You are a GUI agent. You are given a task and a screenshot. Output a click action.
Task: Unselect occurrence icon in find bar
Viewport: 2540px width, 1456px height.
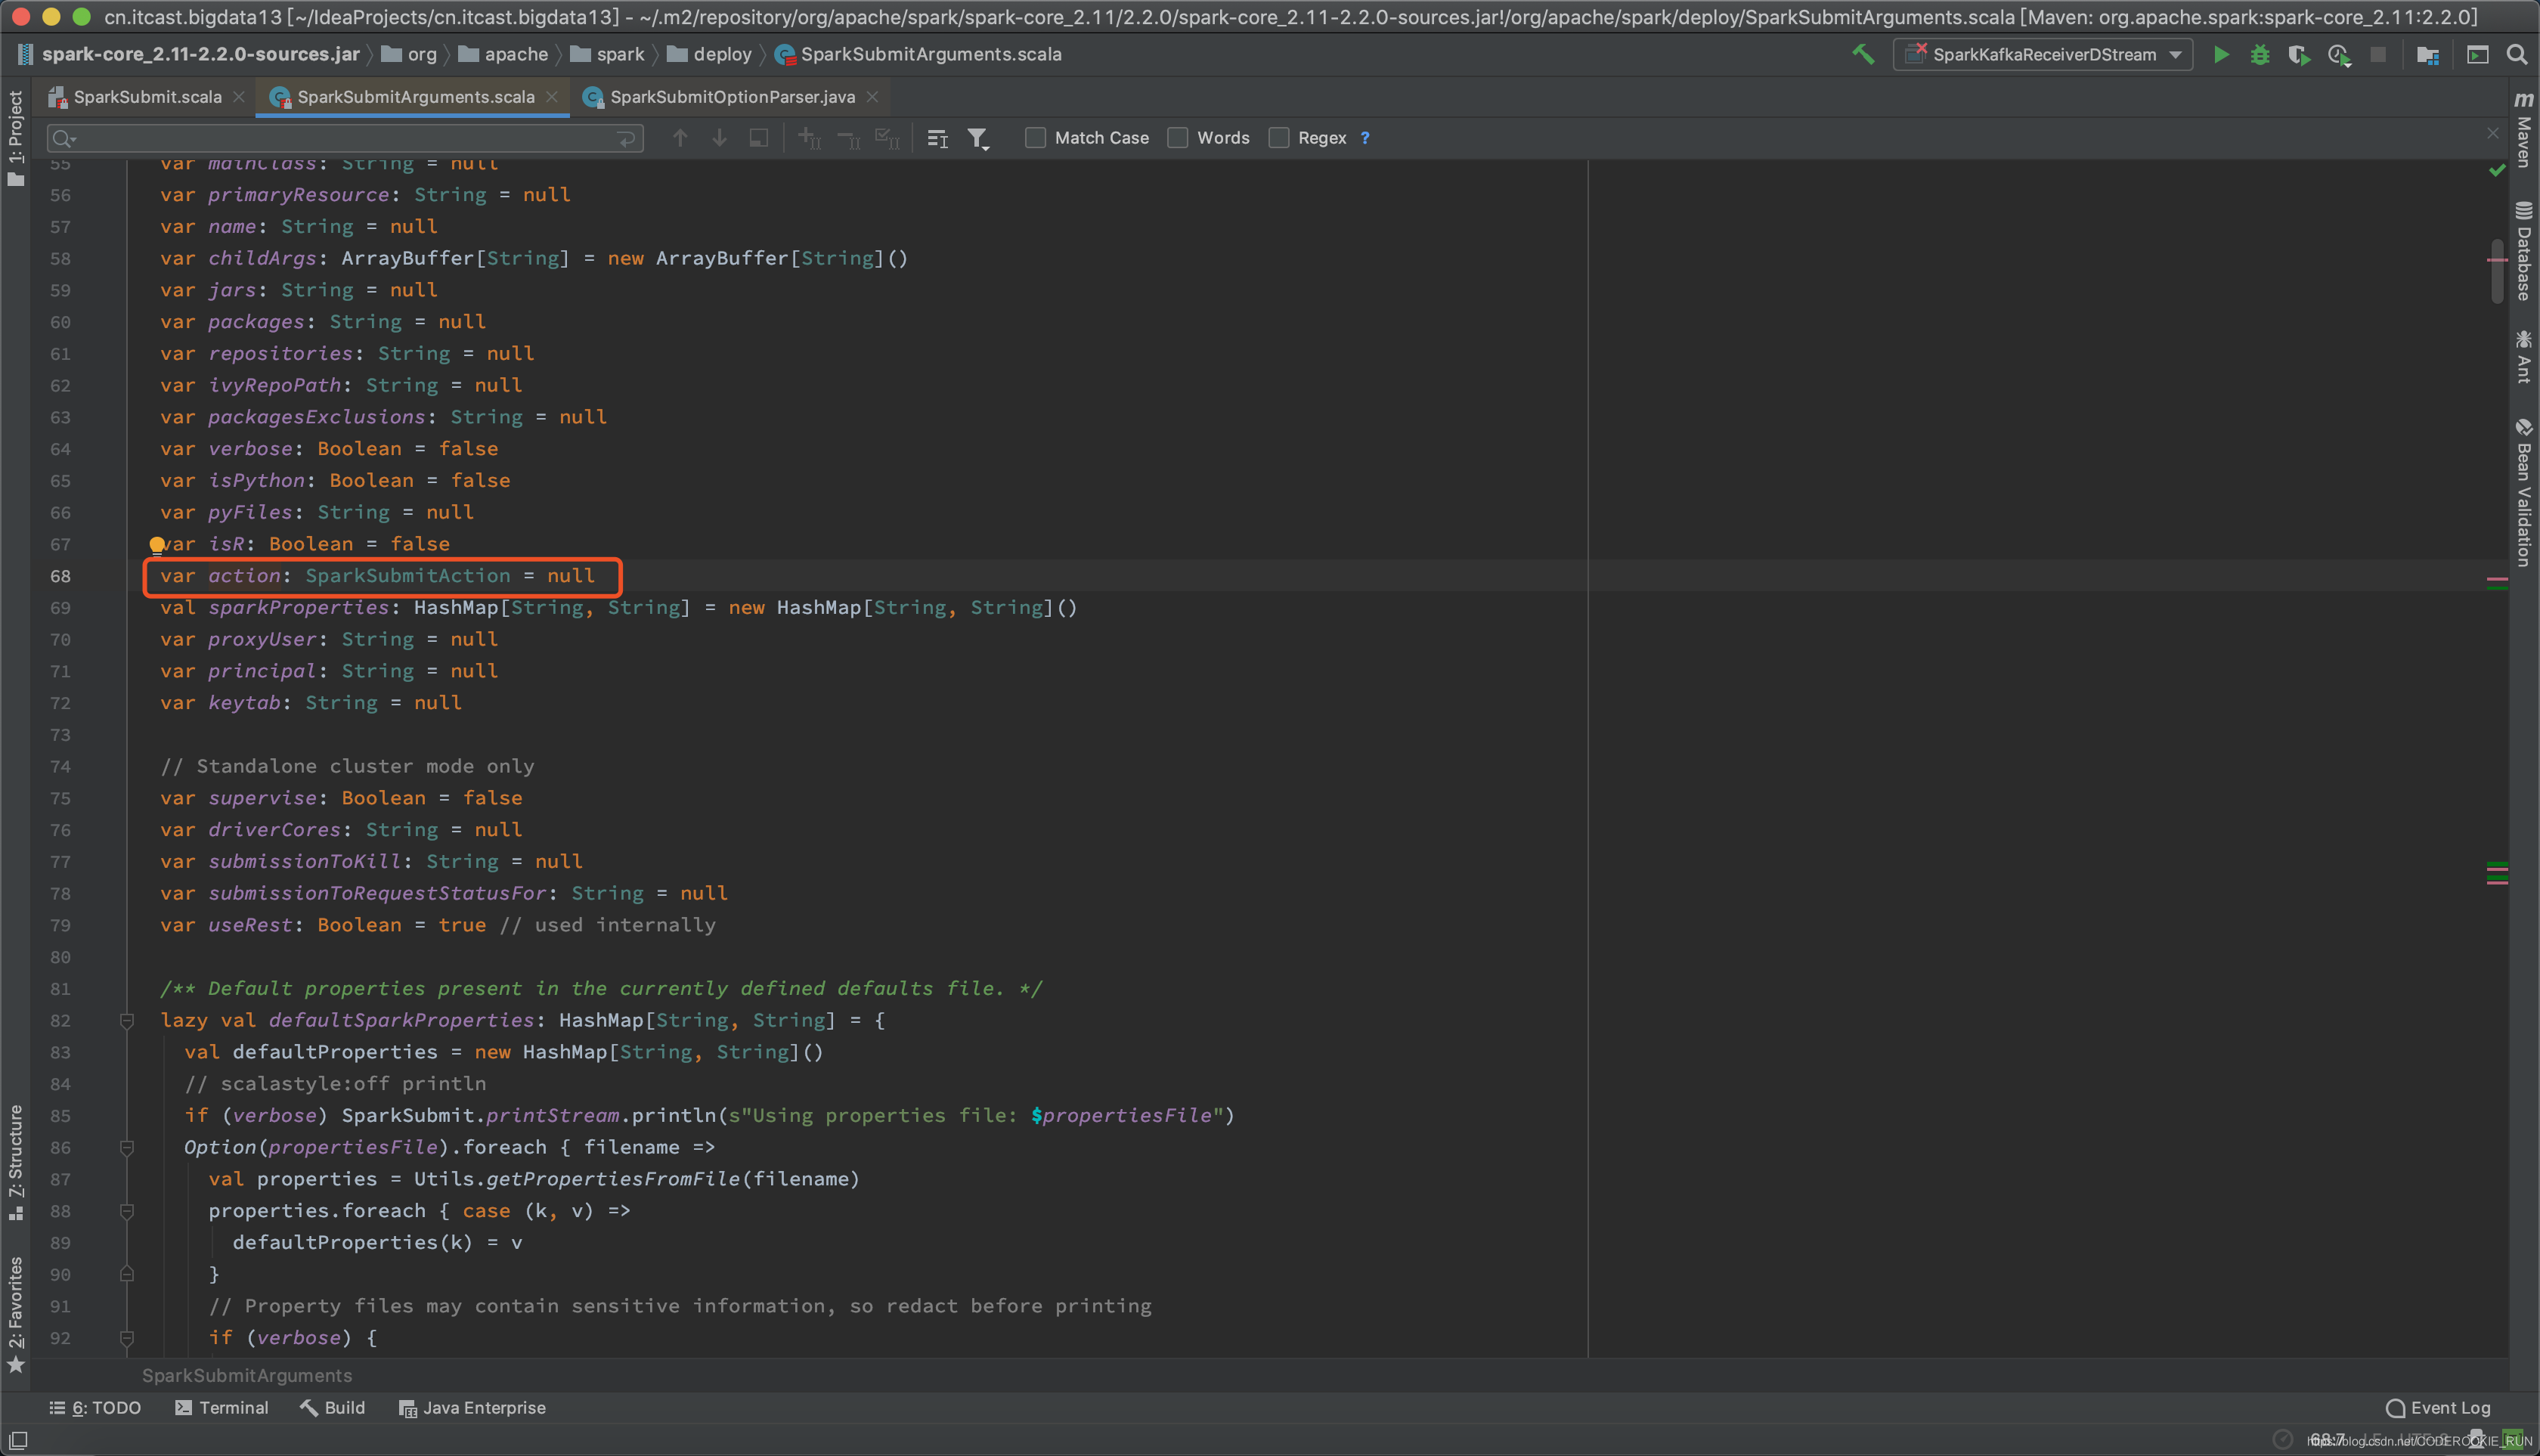coord(848,138)
